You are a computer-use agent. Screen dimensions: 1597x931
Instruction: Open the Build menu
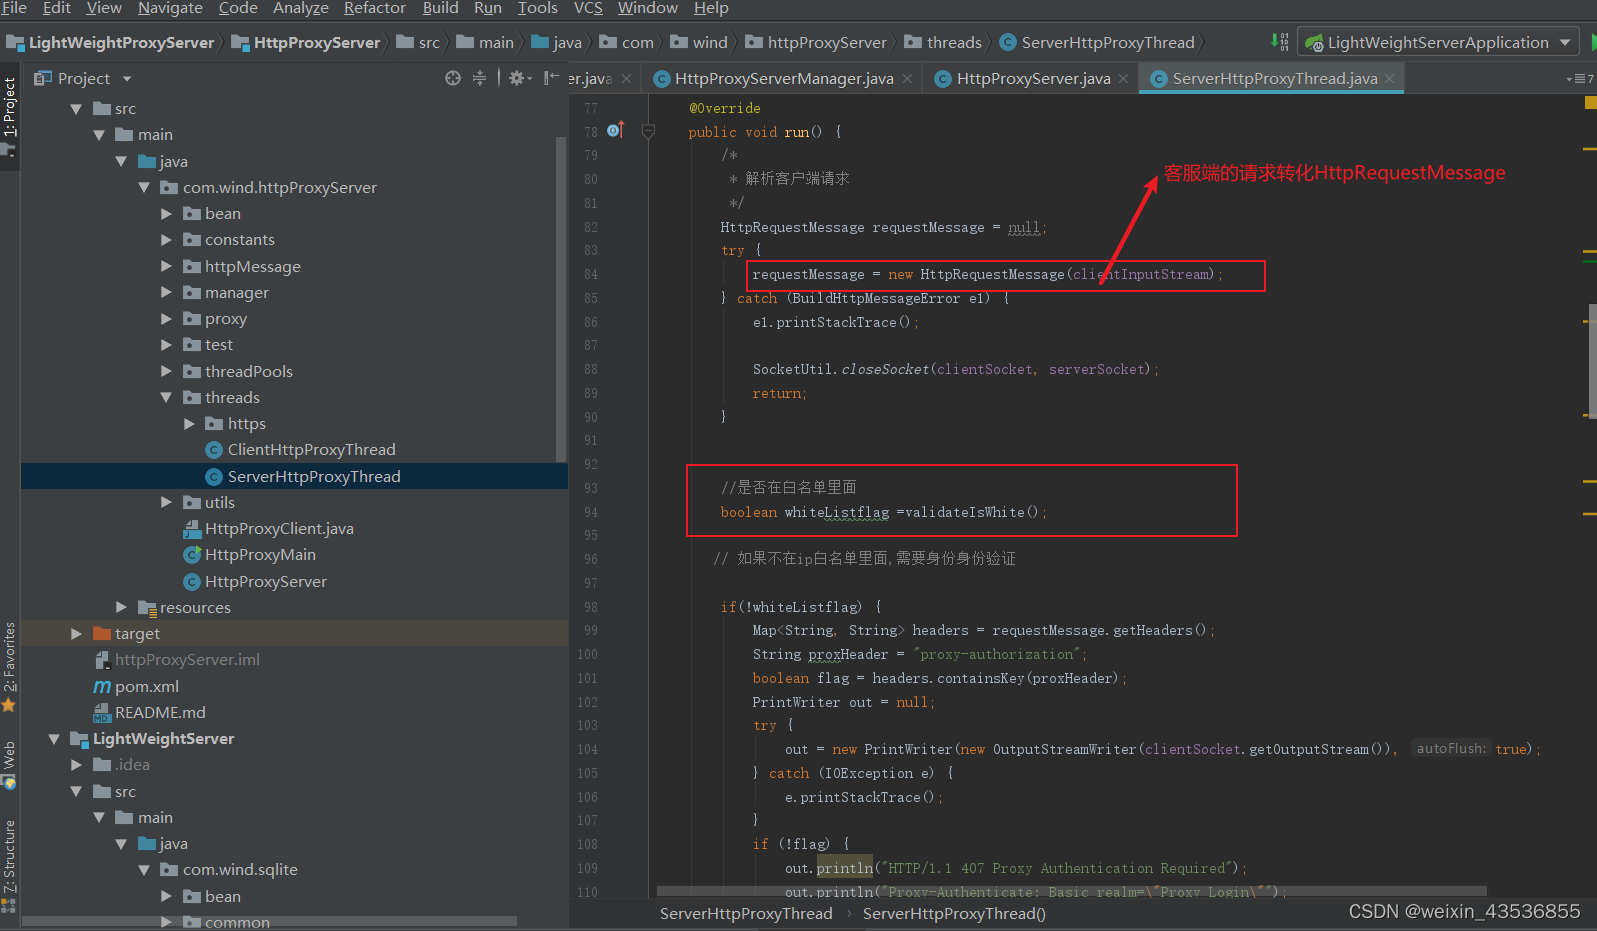[440, 8]
